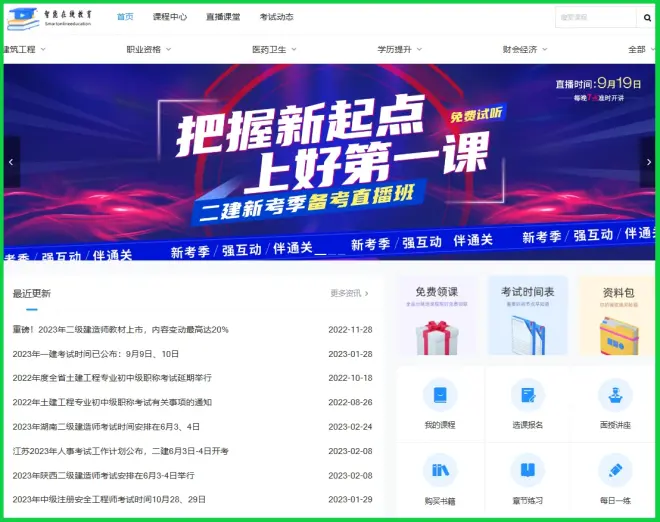Show the next banner slide
Viewport: 660px width, 522px height.
(x=648, y=162)
